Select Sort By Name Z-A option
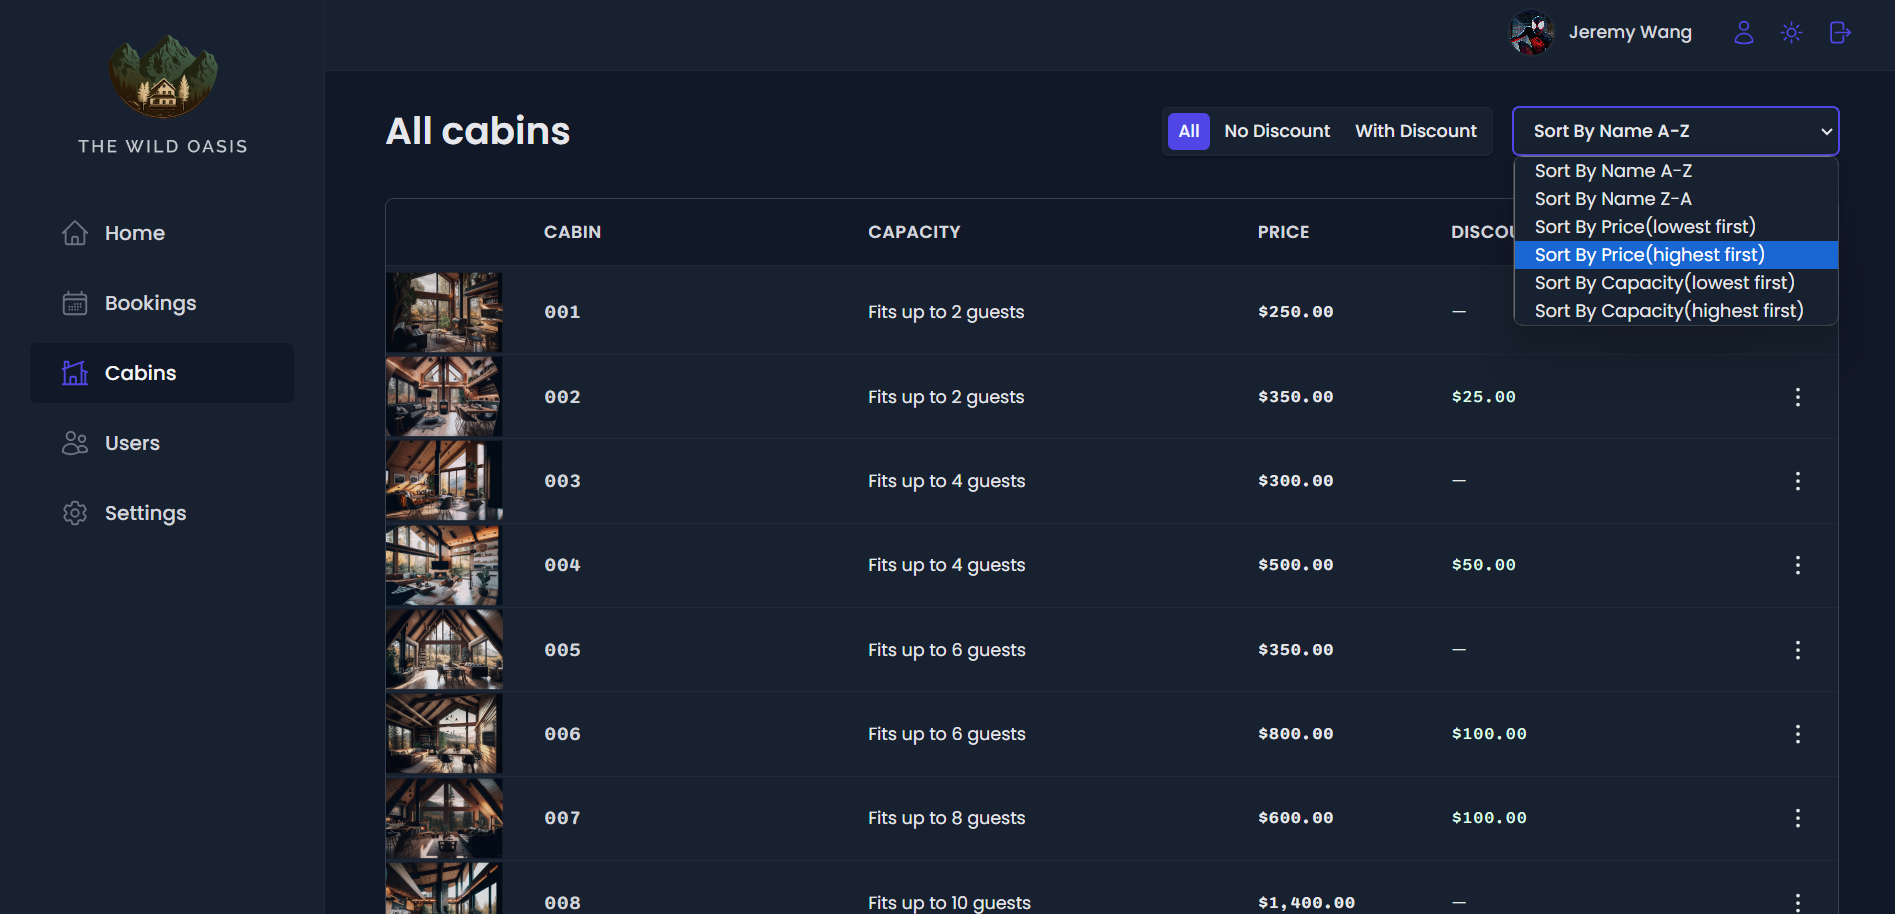 point(1612,199)
